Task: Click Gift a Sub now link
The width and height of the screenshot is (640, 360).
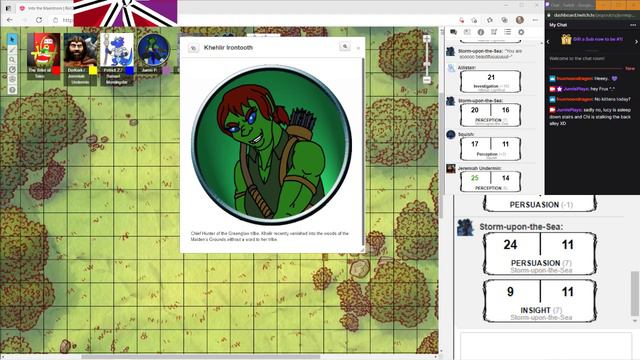Action: [598, 39]
